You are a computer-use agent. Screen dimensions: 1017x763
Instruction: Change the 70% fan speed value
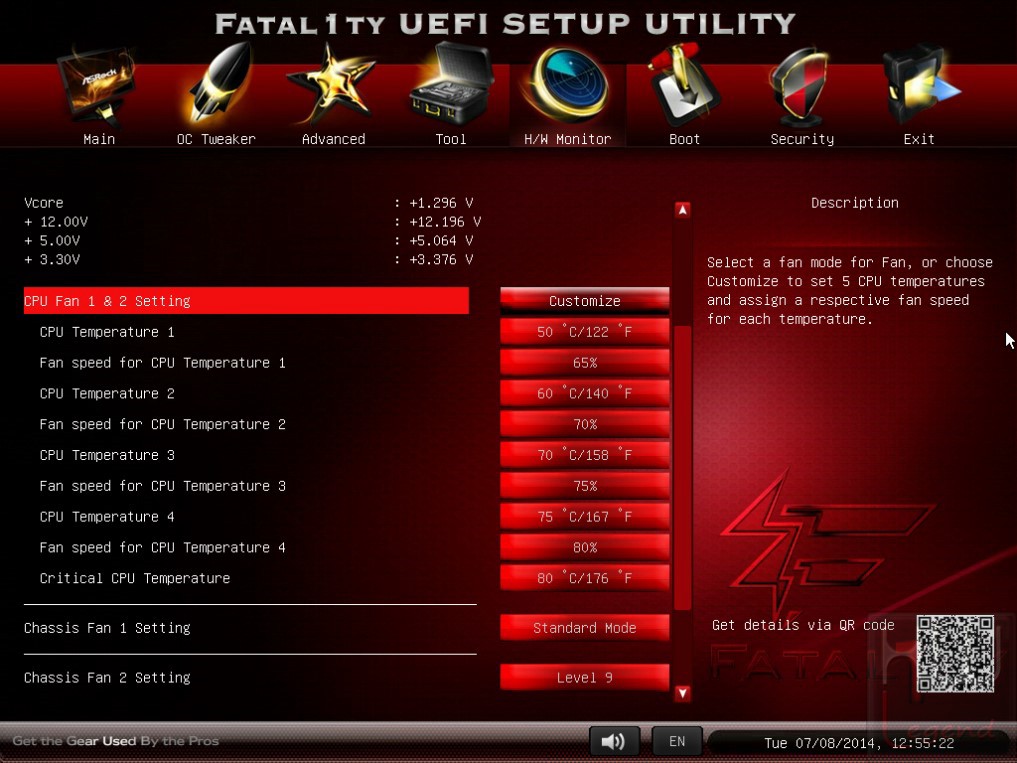[584, 424]
